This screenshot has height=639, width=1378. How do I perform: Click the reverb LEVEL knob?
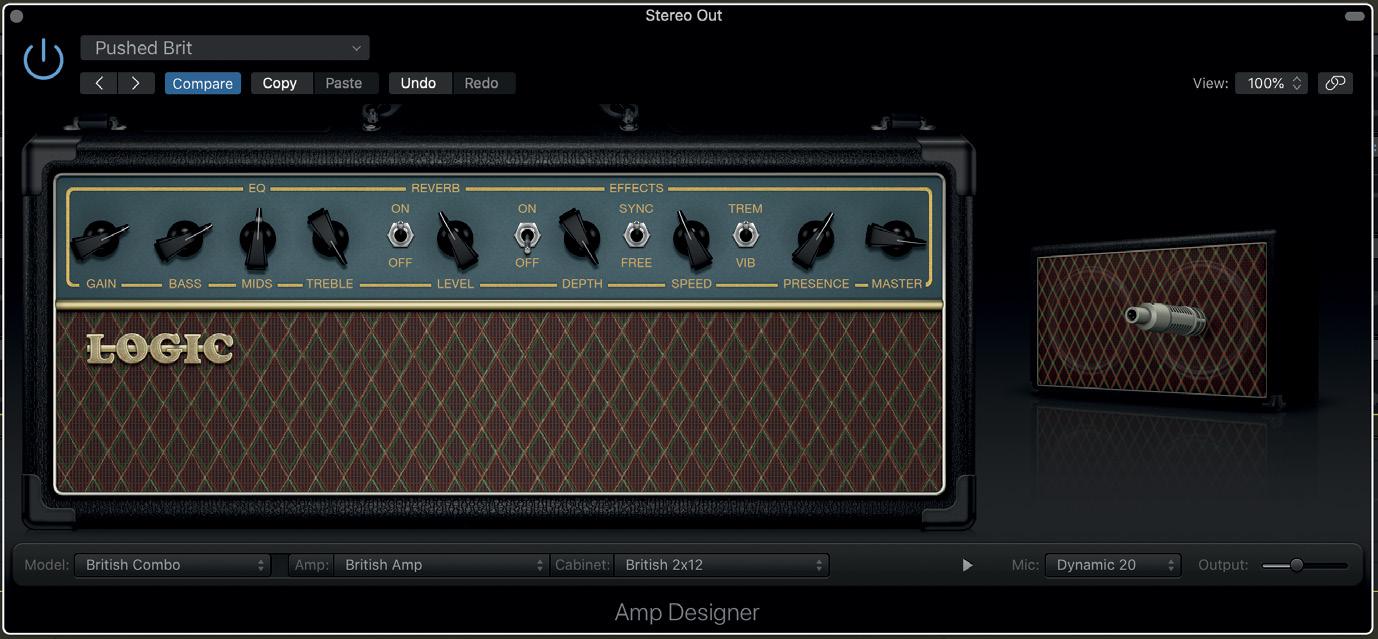(457, 240)
